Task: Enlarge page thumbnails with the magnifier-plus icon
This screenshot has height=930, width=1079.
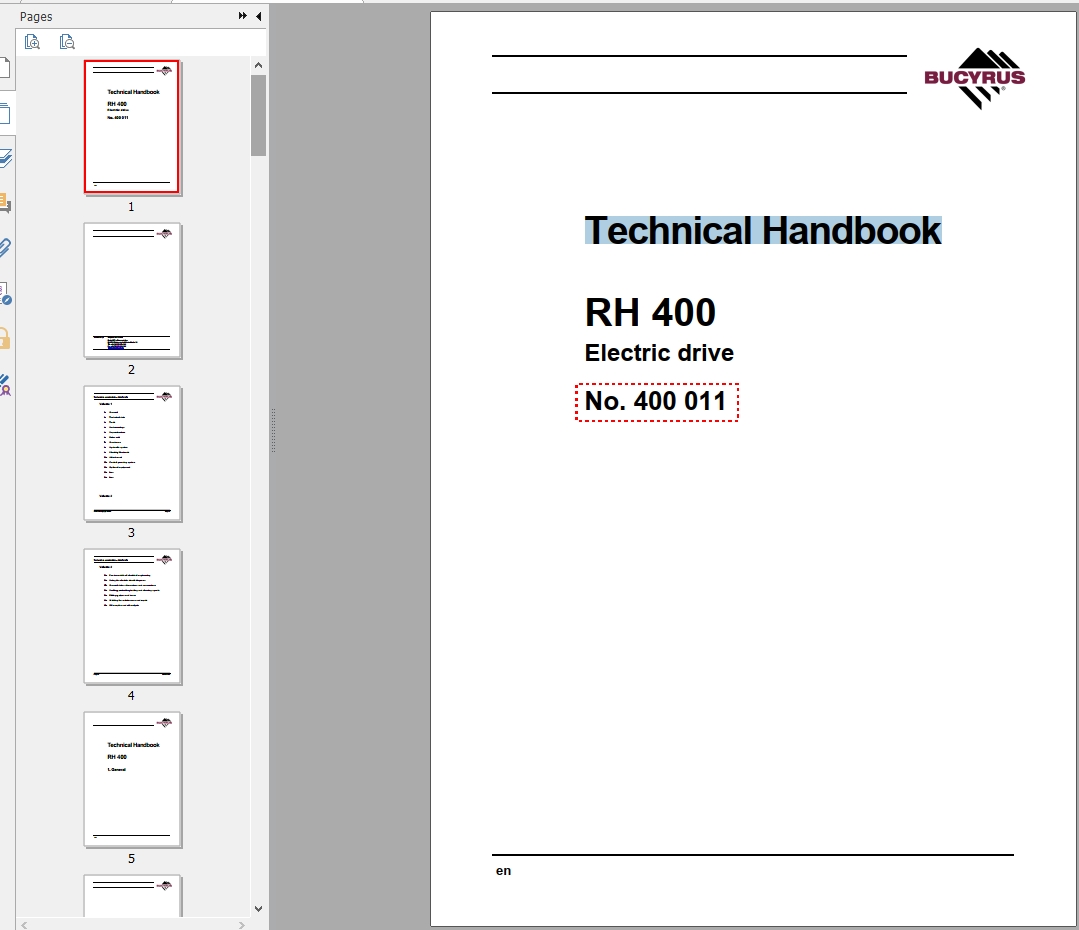Action: [32, 41]
